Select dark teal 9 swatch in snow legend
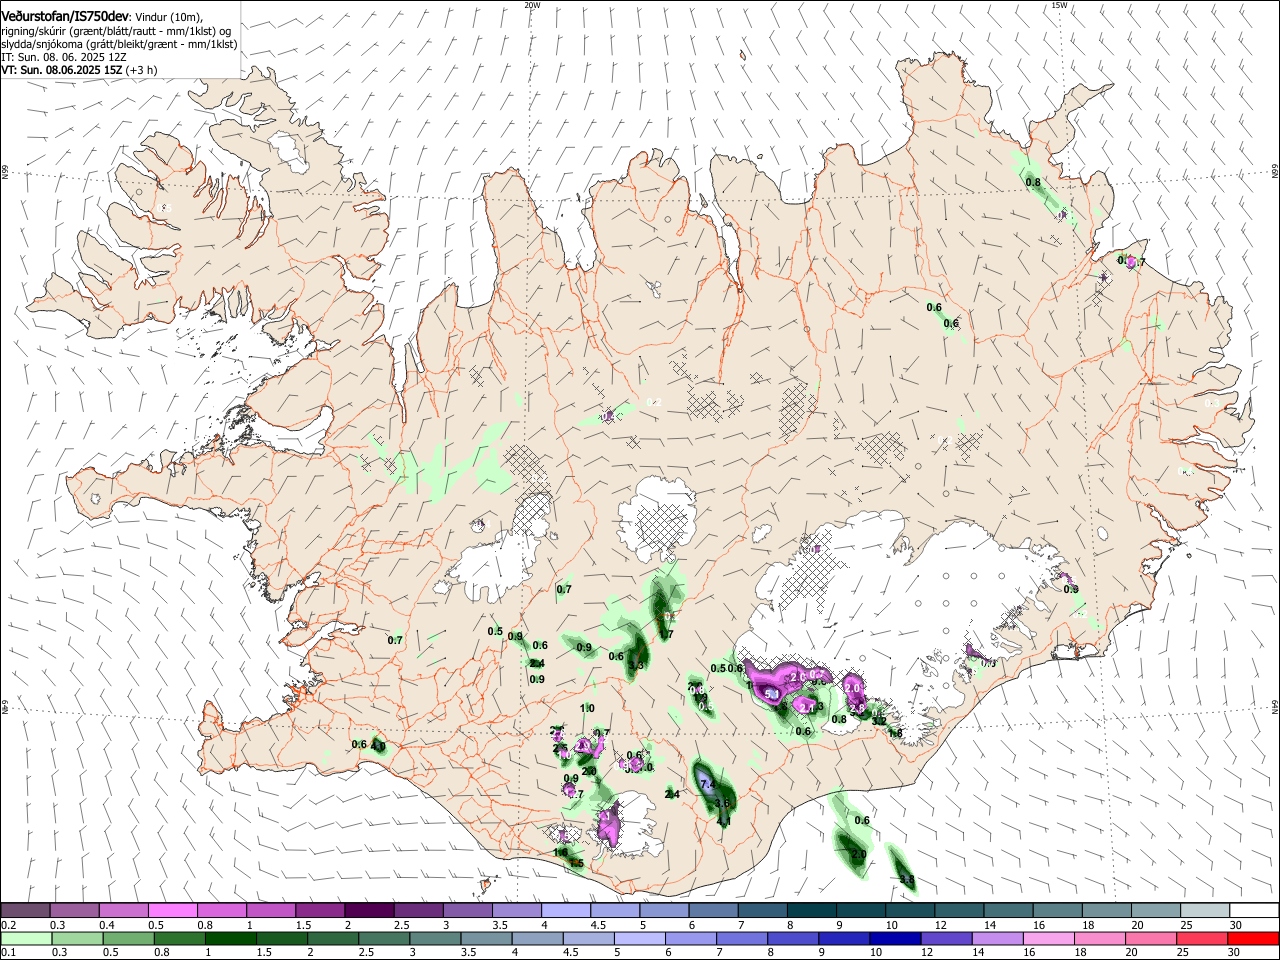The height and width of the screenshot is (960, 1280). coord(859,911)
